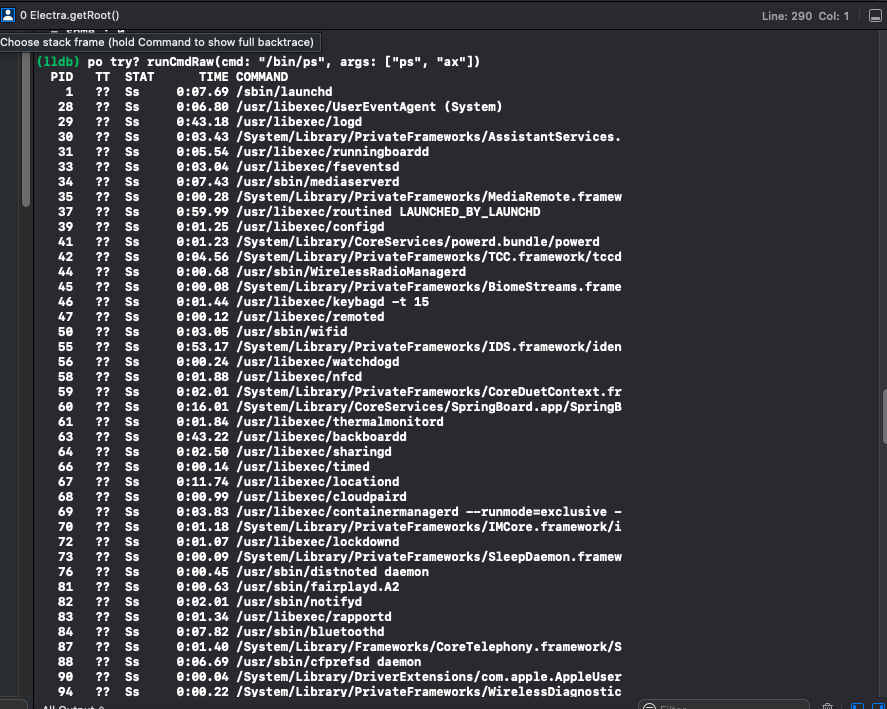This screenshot has height=709, width=887.
Task: Click the '/usr/libexec/timed' entry
Action: tap(303, 467)
